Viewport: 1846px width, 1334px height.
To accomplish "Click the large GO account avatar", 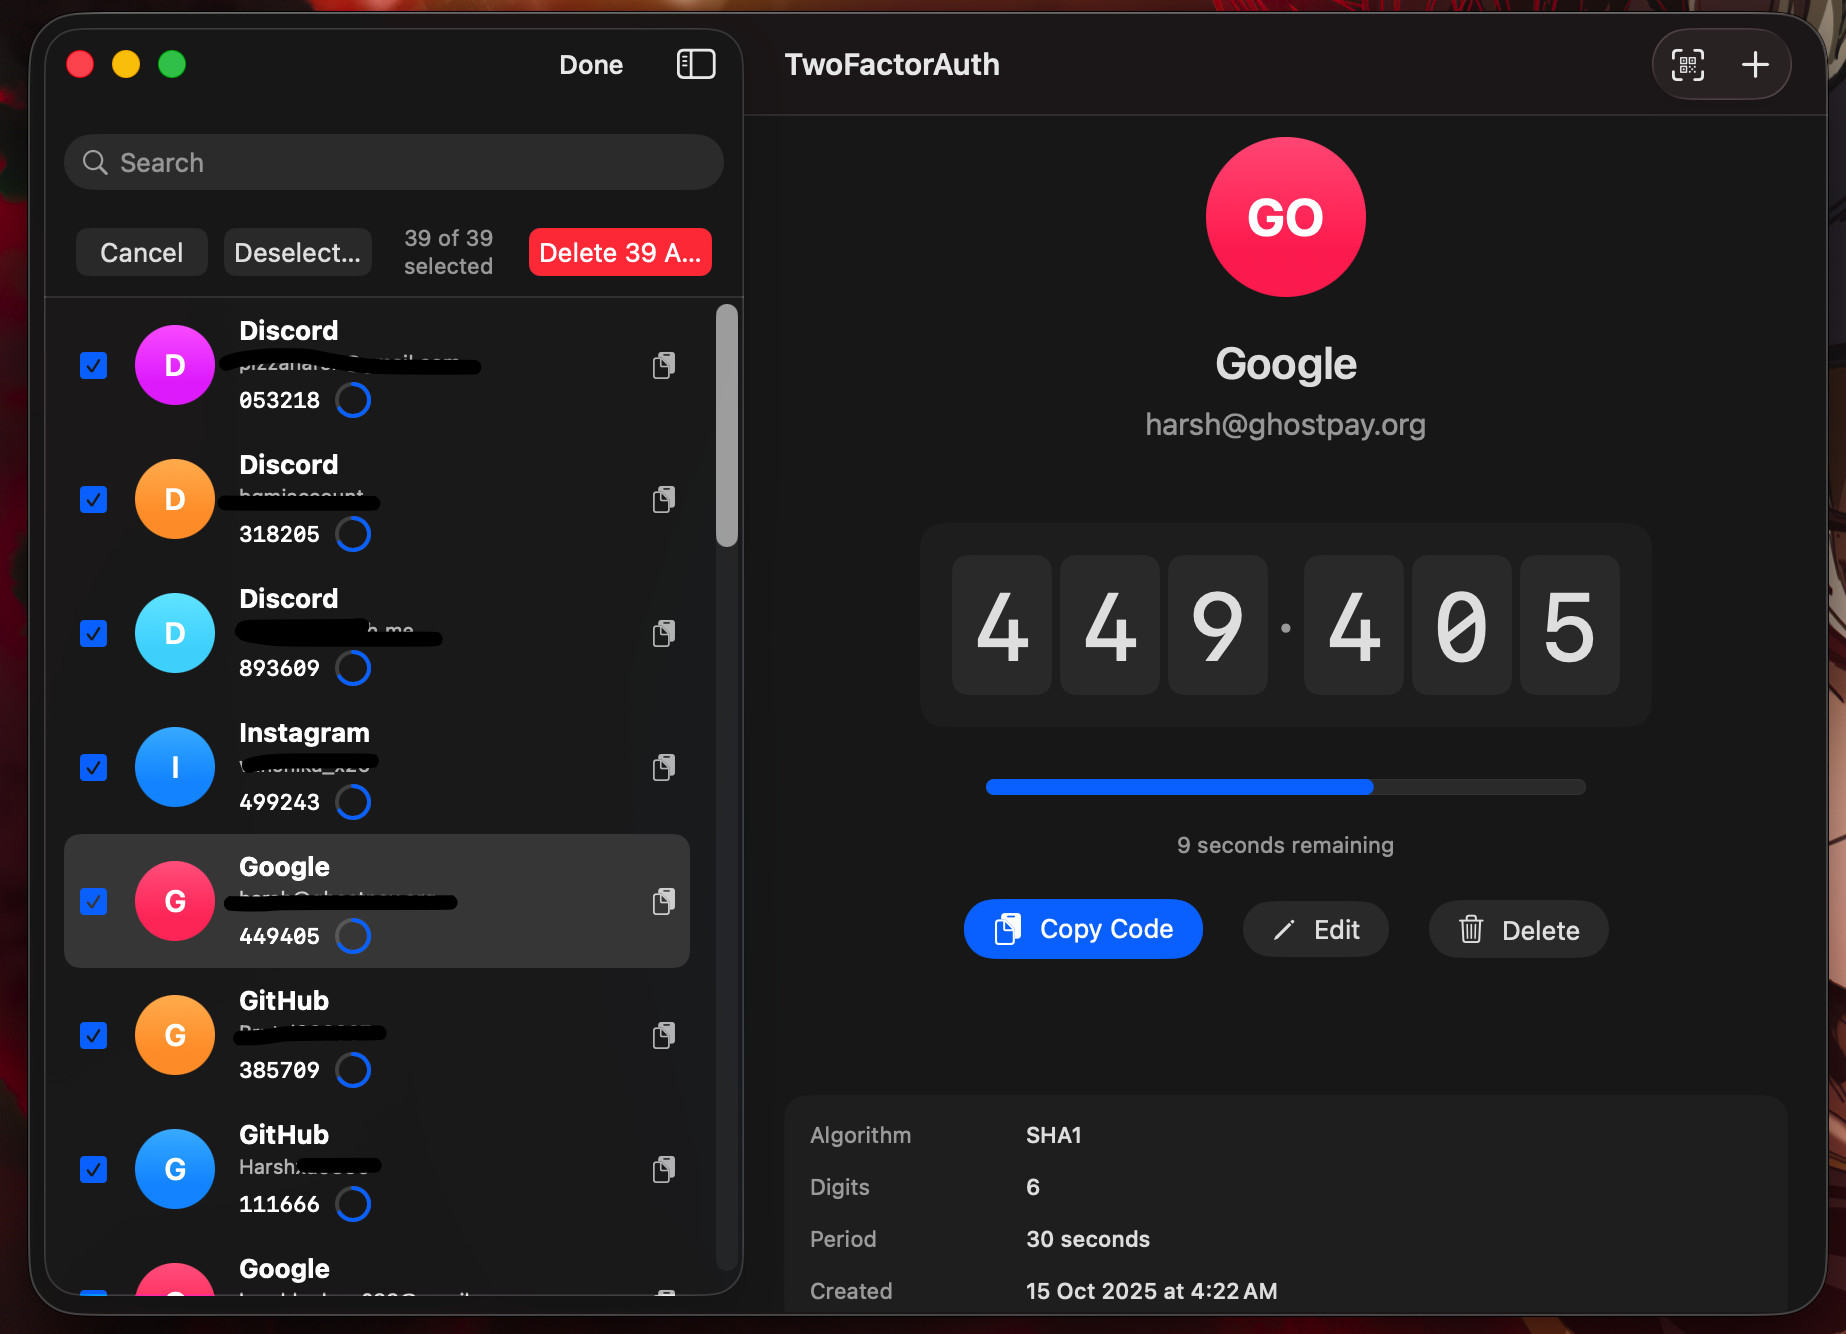I will pyautogui.click(x=1285, y=217).
